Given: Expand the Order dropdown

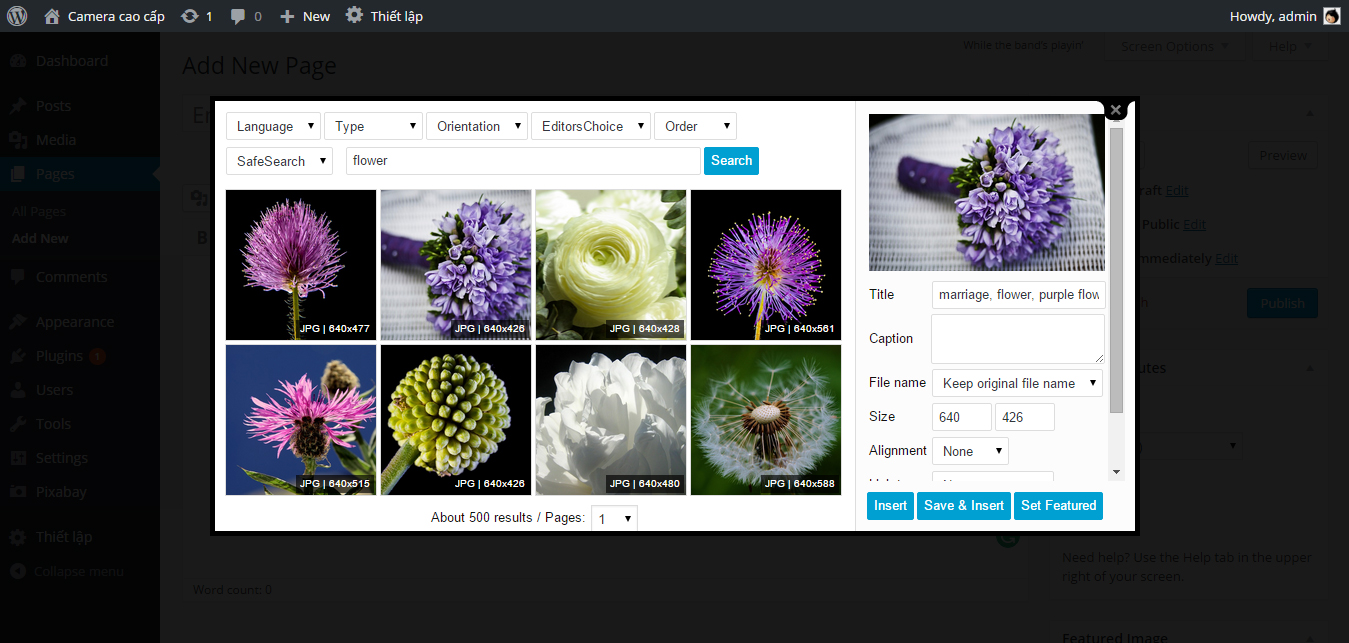Looking at the screenshot, I should 695,126.
